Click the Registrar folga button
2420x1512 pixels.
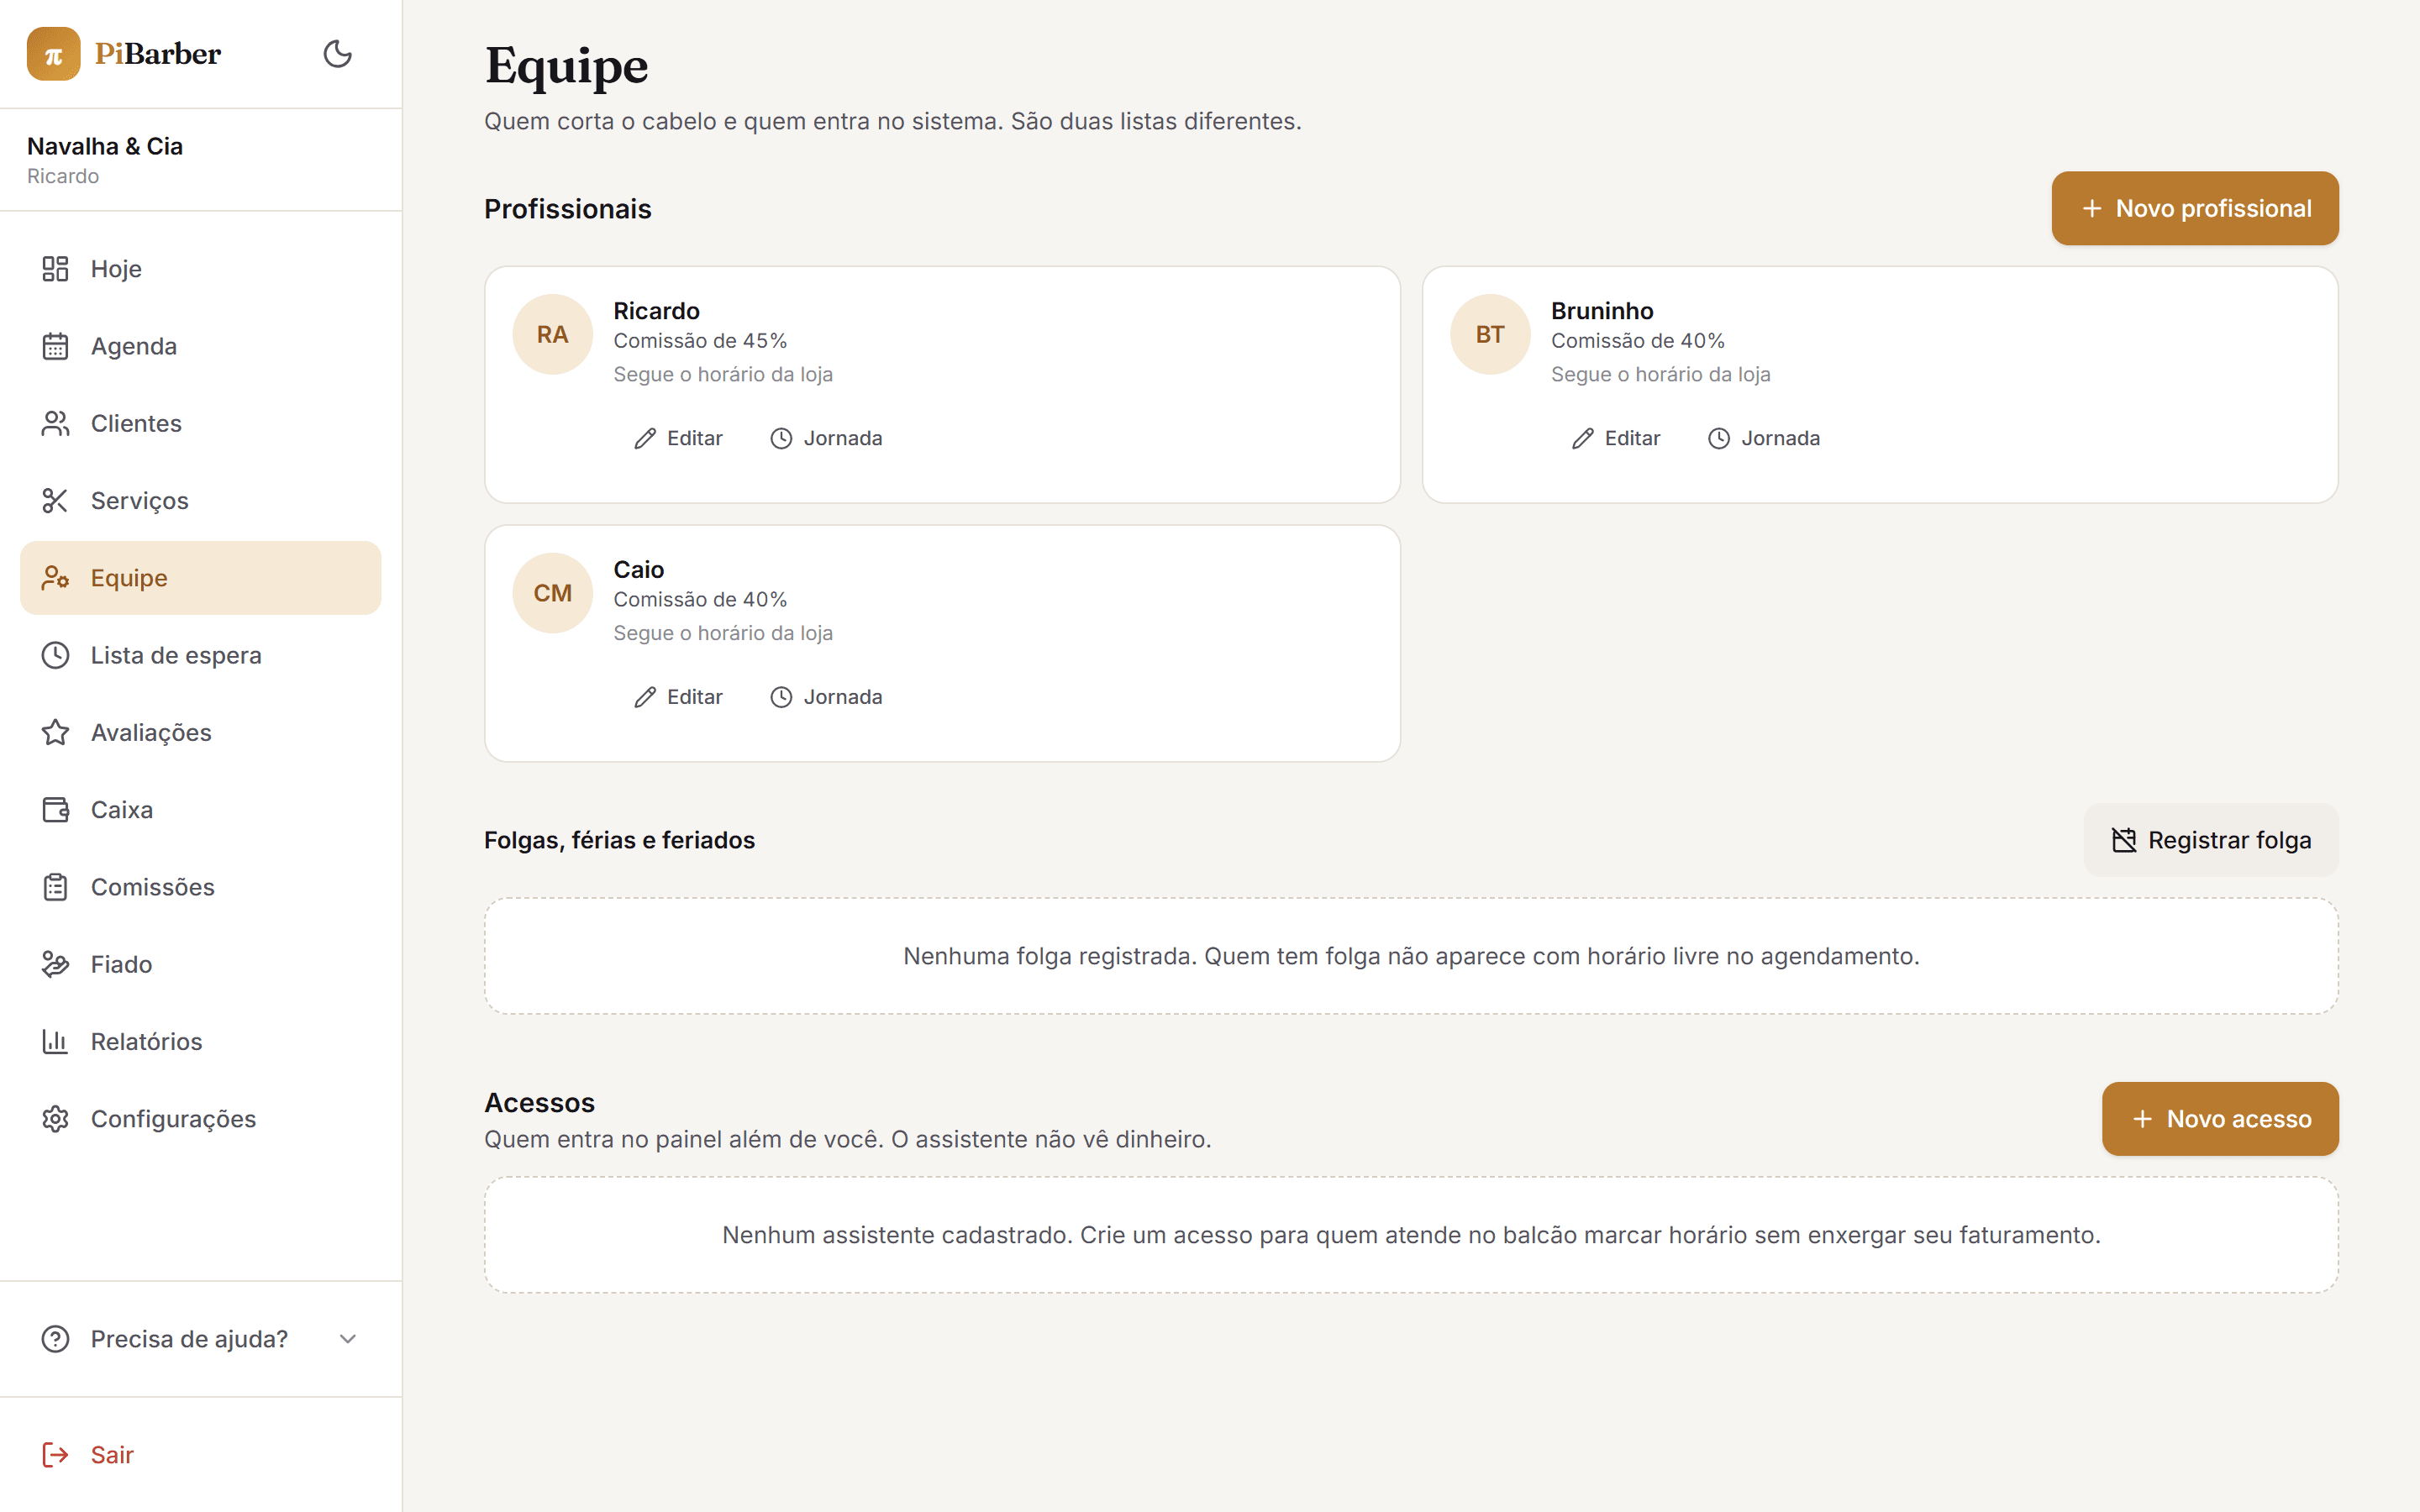[x=2211, y=840]
